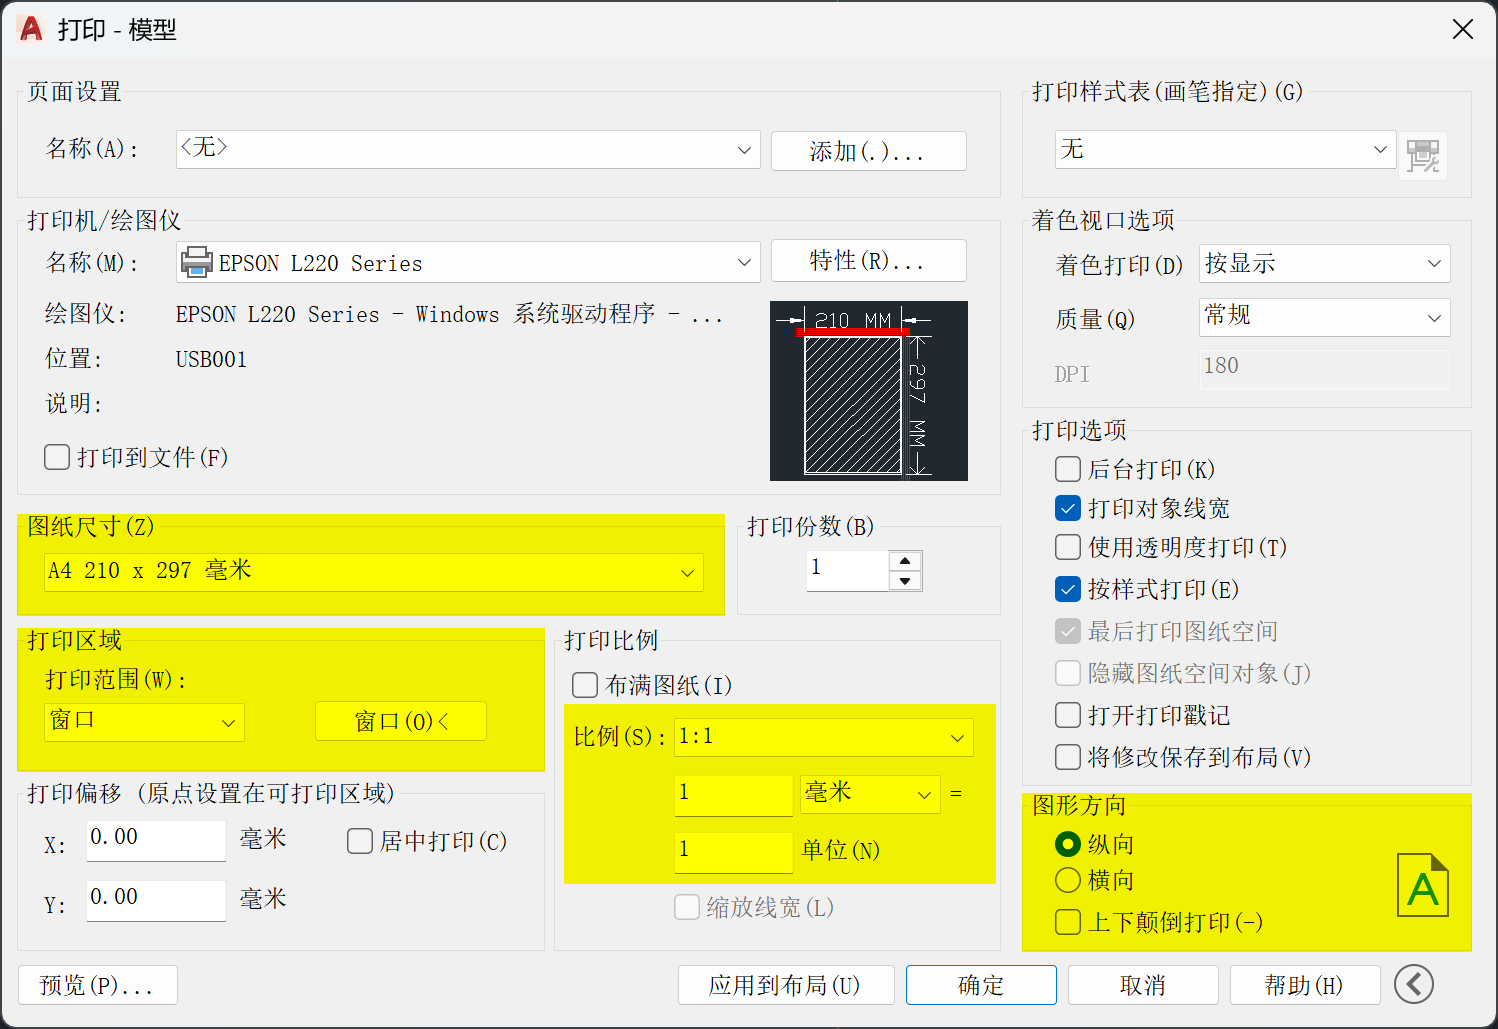This screenshot has height=1029, width=1498.
Task: Expand the 比例 1:1 scale dropdown
Action: pos(824,737)
